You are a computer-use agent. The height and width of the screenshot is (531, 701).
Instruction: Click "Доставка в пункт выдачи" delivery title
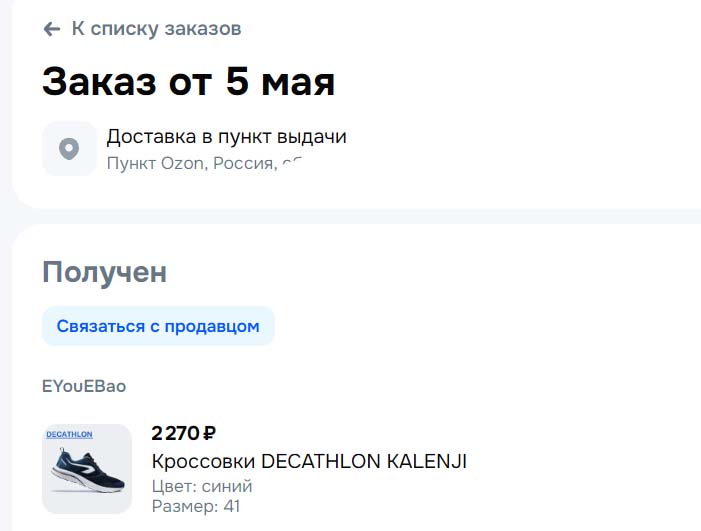click(x=226, y=137)
